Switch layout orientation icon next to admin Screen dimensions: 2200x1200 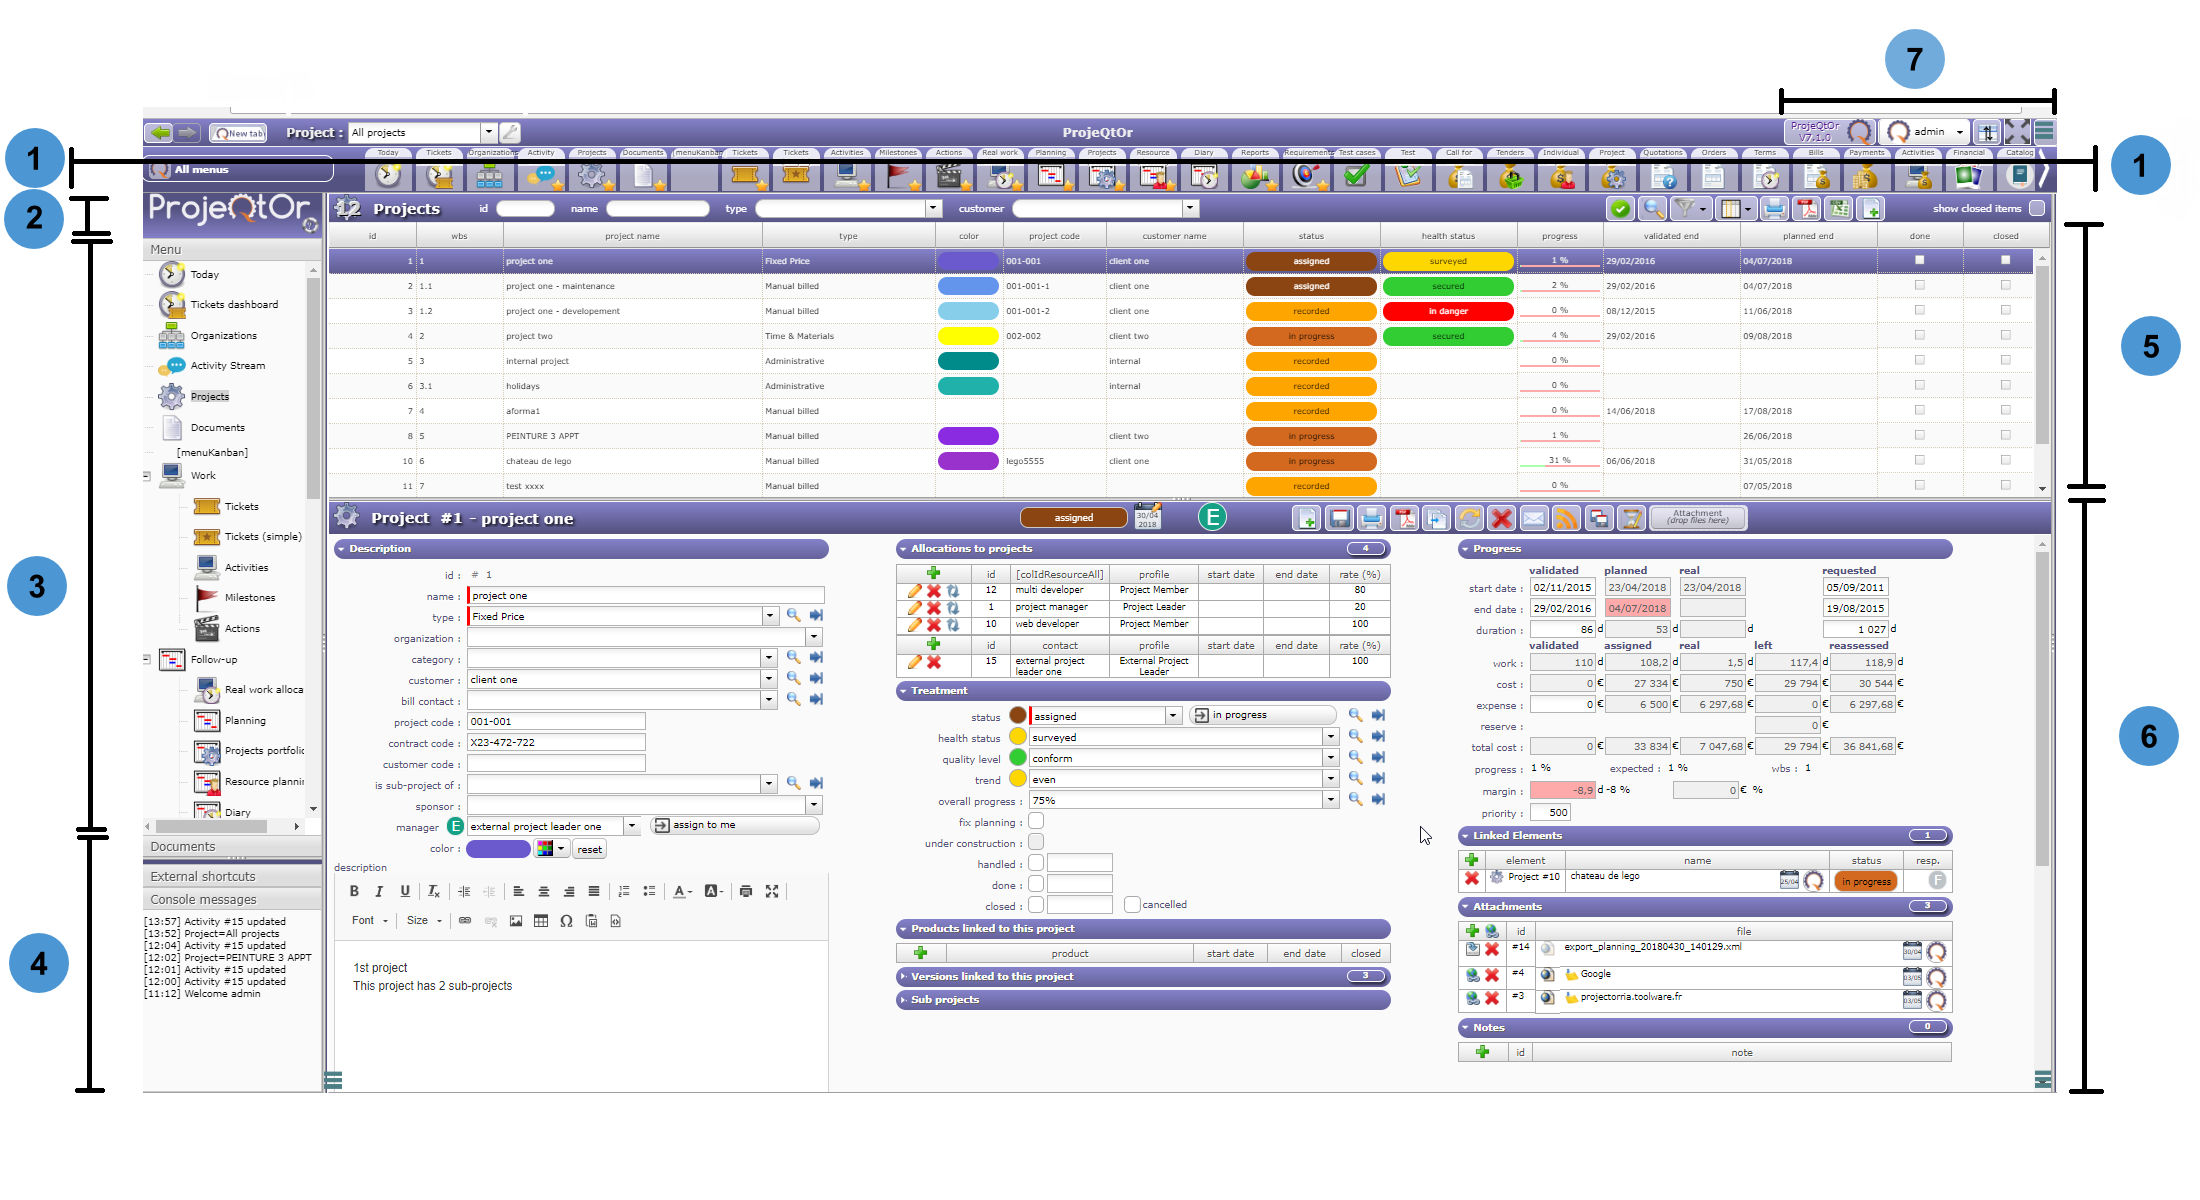click(1987, 132)
